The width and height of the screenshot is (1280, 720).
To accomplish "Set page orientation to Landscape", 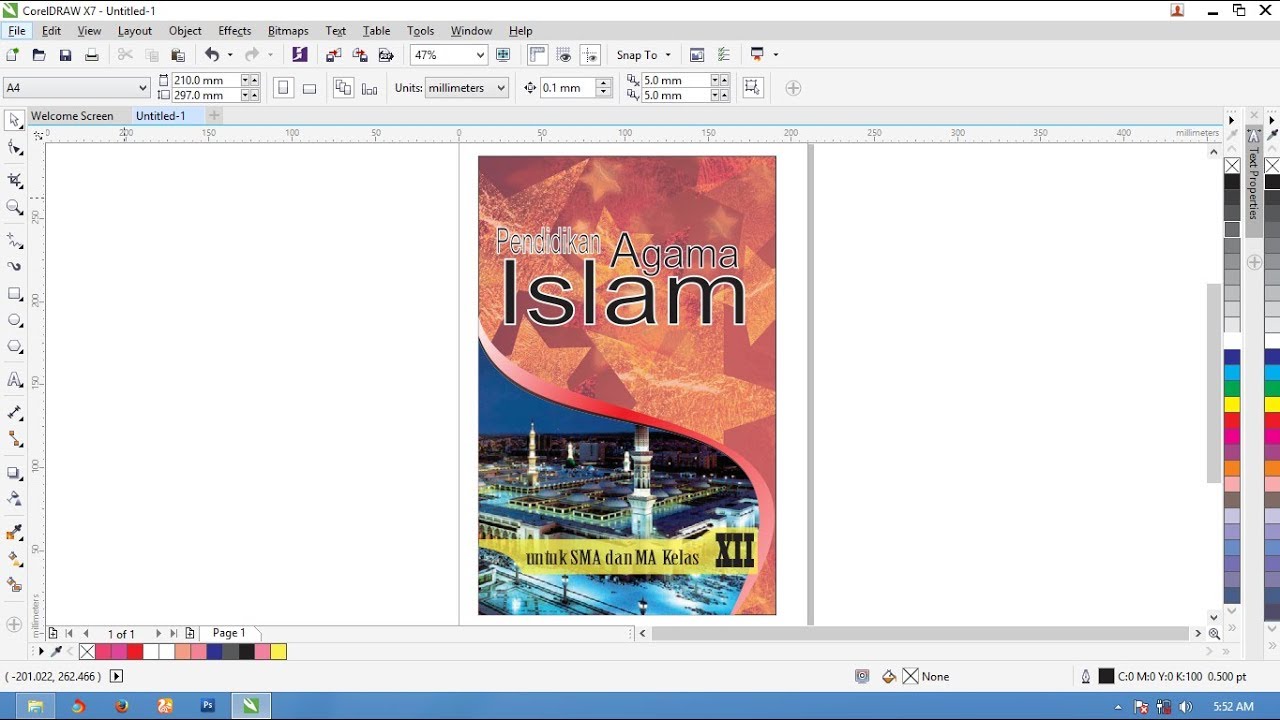I will [x=310, y=88].
